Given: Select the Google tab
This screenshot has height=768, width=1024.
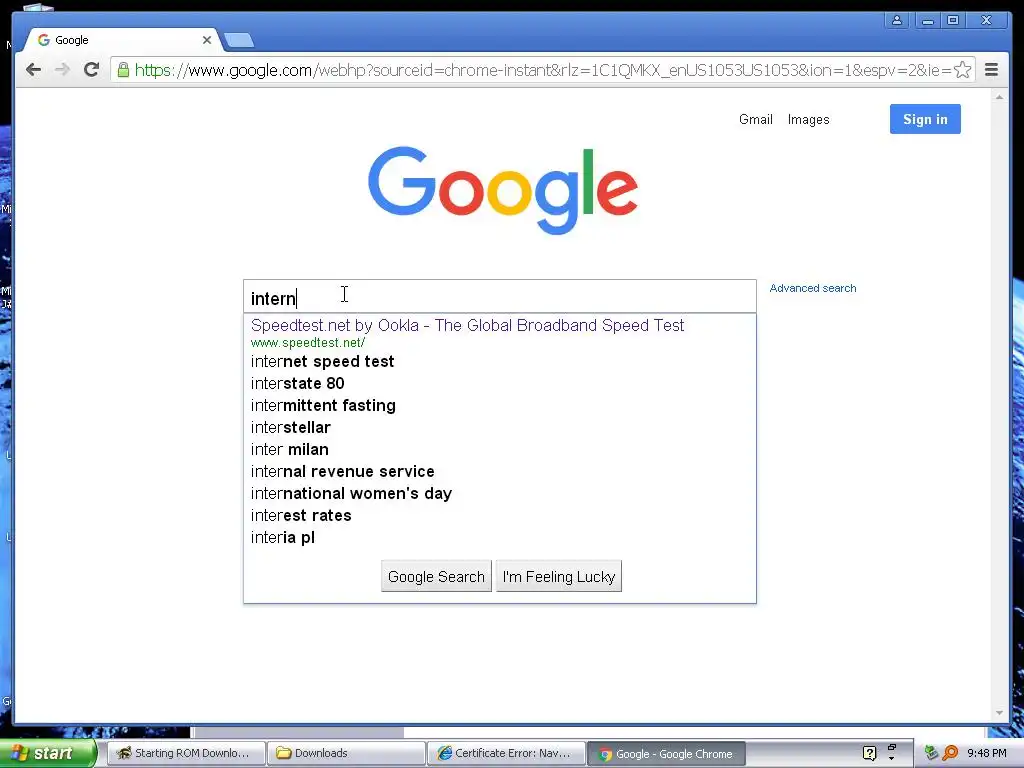Looking at the screenshot, I should [123, 40].
